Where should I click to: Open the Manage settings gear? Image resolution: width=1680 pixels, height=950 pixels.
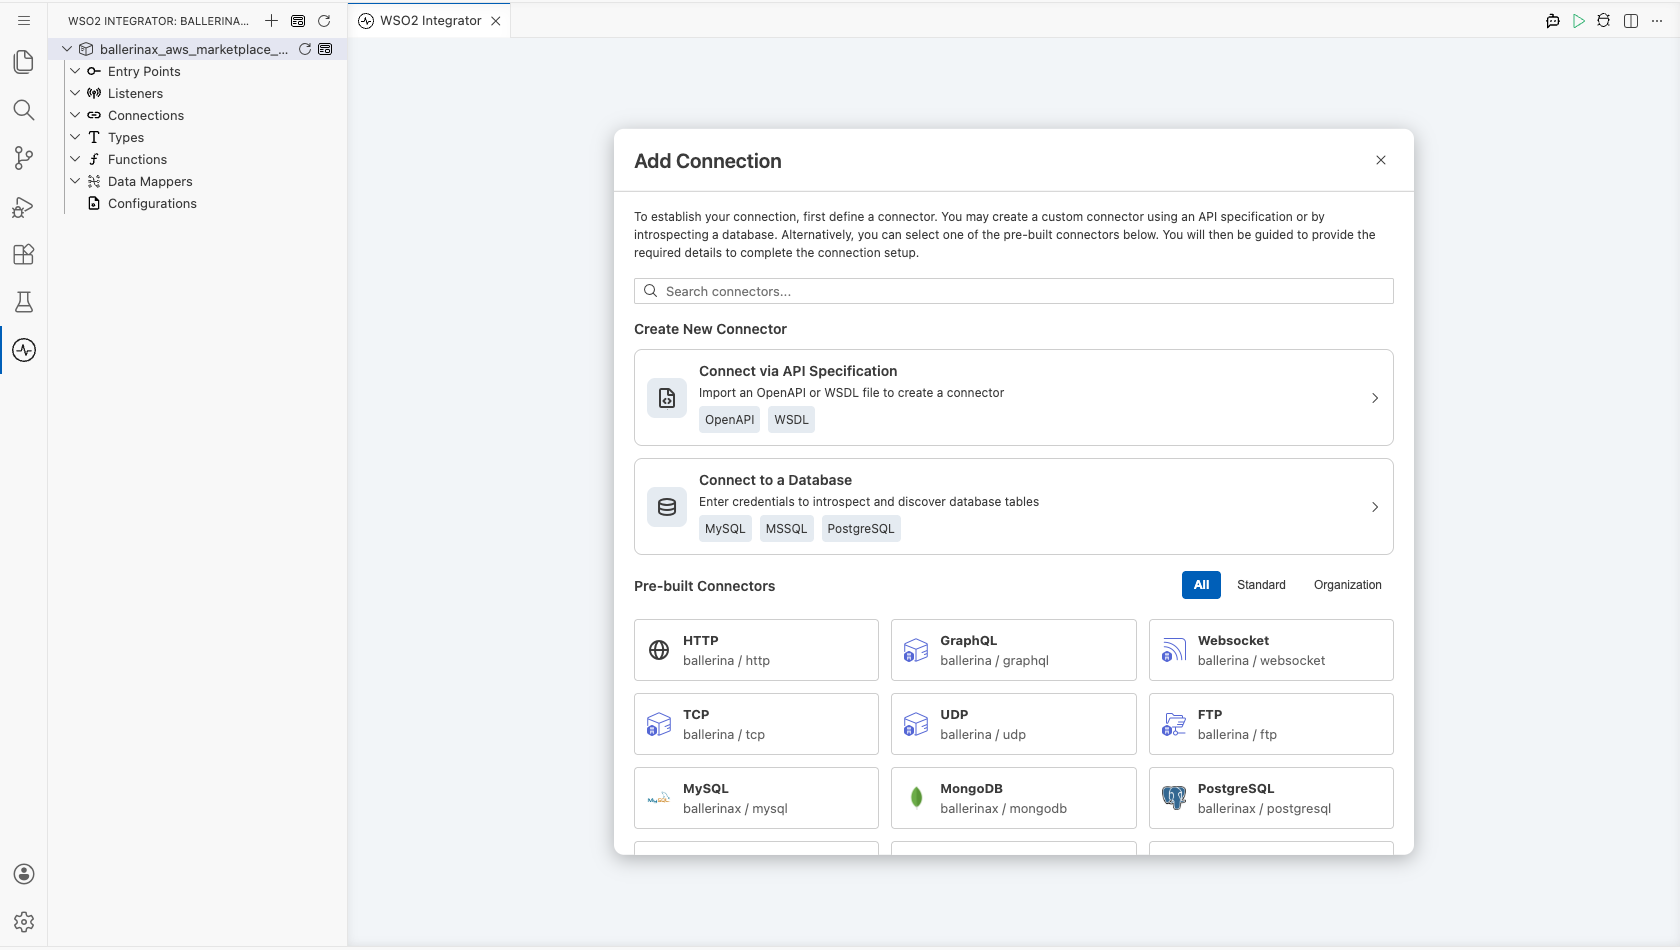pyautogui.click(x=24, y=922)
